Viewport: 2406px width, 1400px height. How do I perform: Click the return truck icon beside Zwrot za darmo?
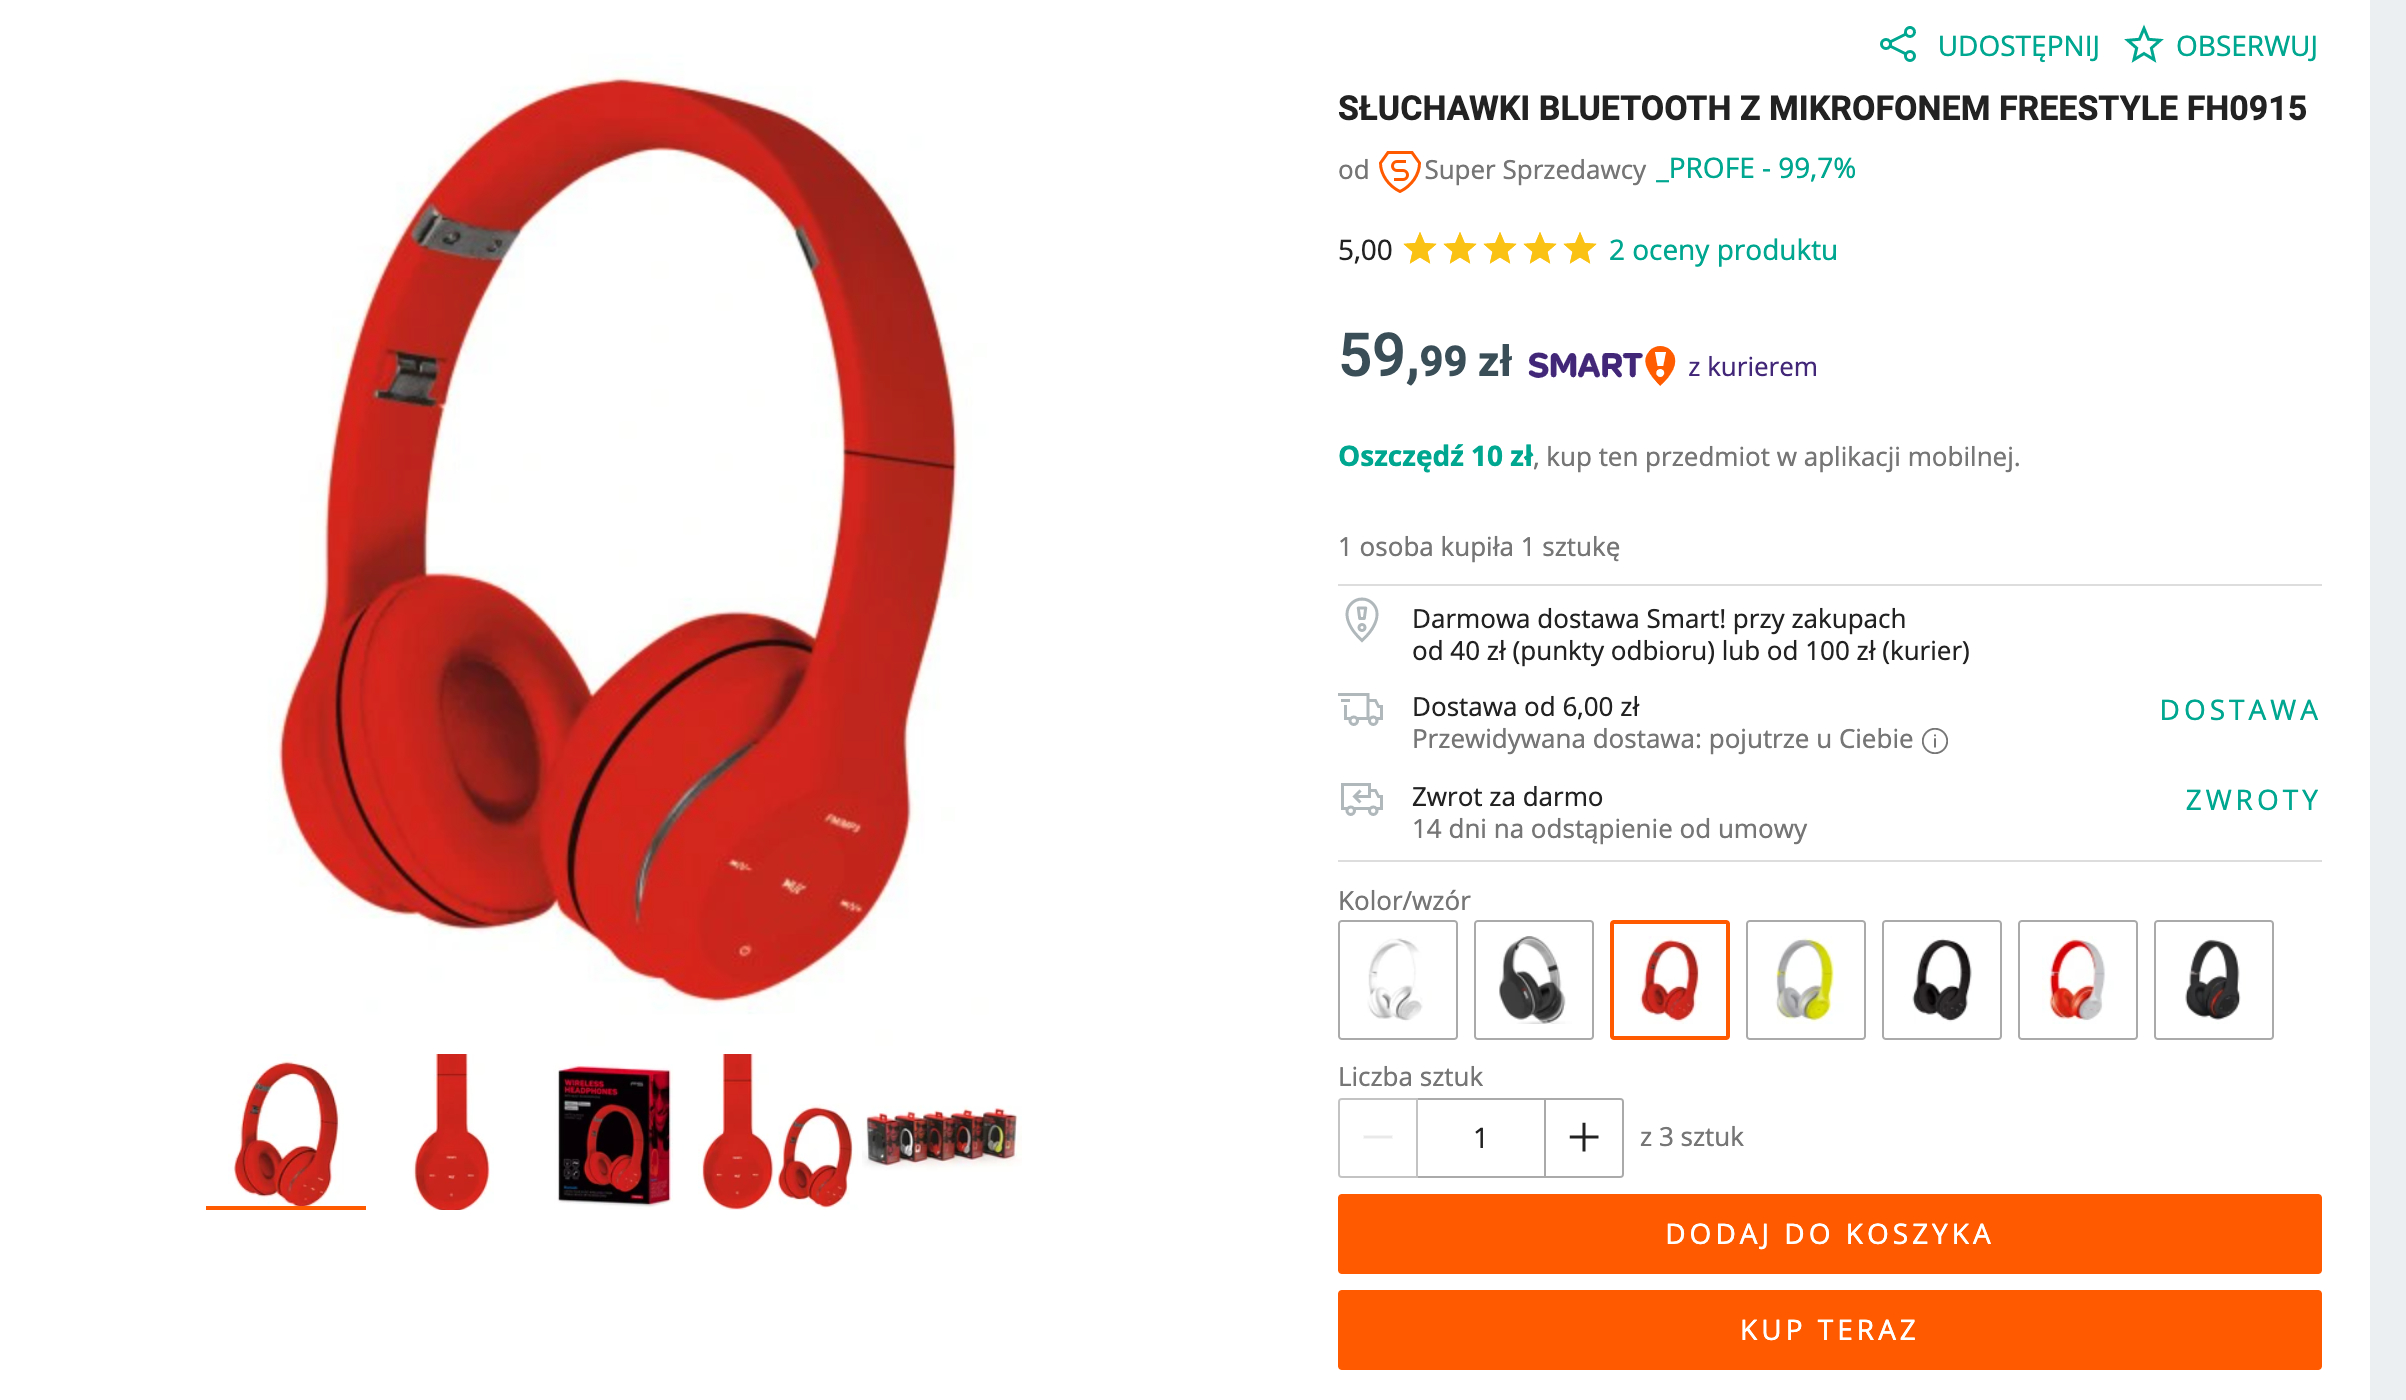(1361, 799)
